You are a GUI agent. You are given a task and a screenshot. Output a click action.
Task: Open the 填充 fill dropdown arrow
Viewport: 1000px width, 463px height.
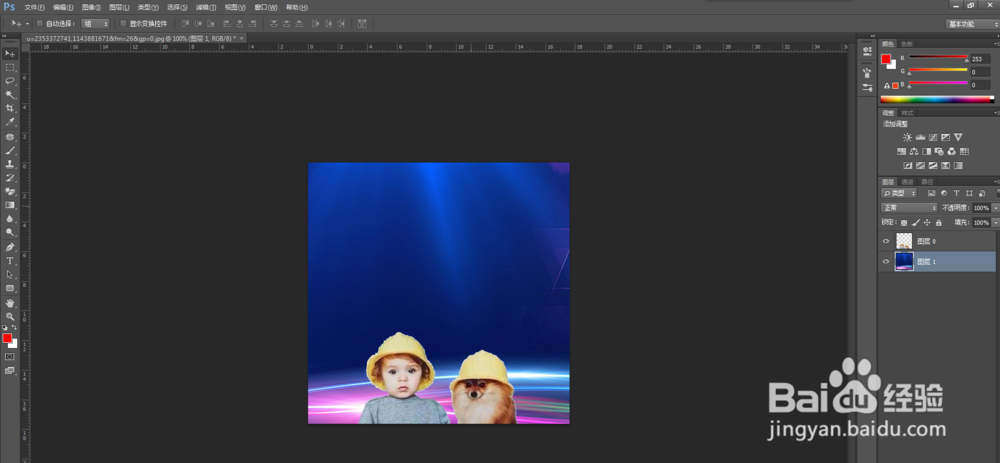[x=995, y=223]
